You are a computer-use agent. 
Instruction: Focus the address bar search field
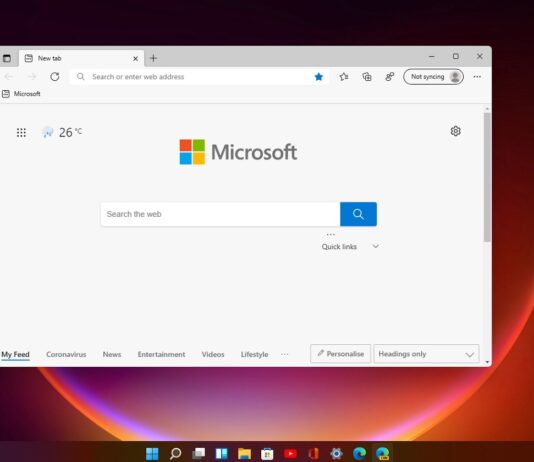click(x=199, y=77)
